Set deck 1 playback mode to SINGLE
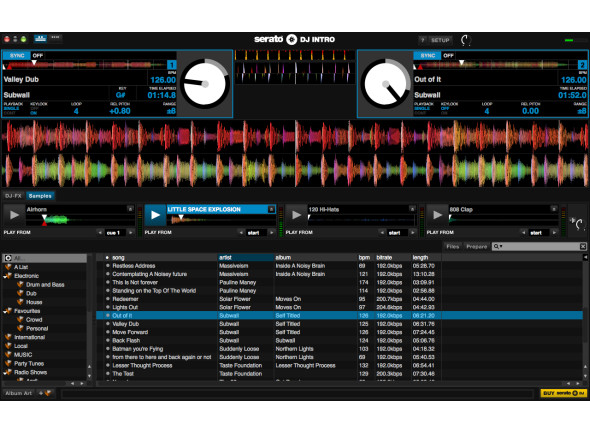The height and width of the screenshot is (434, 590). [x=11, y=108]
